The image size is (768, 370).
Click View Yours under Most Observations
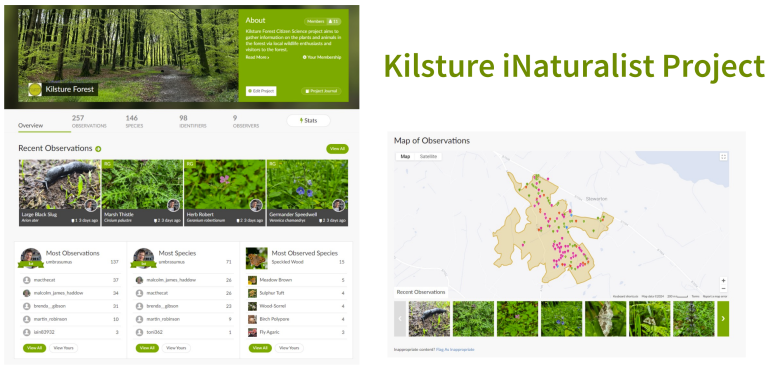click(x=63, y=348)
